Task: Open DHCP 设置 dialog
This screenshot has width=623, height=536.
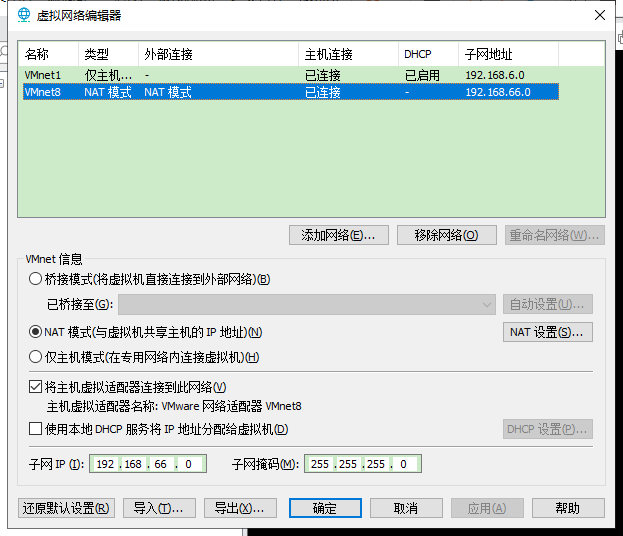Action: coord(548,429)
